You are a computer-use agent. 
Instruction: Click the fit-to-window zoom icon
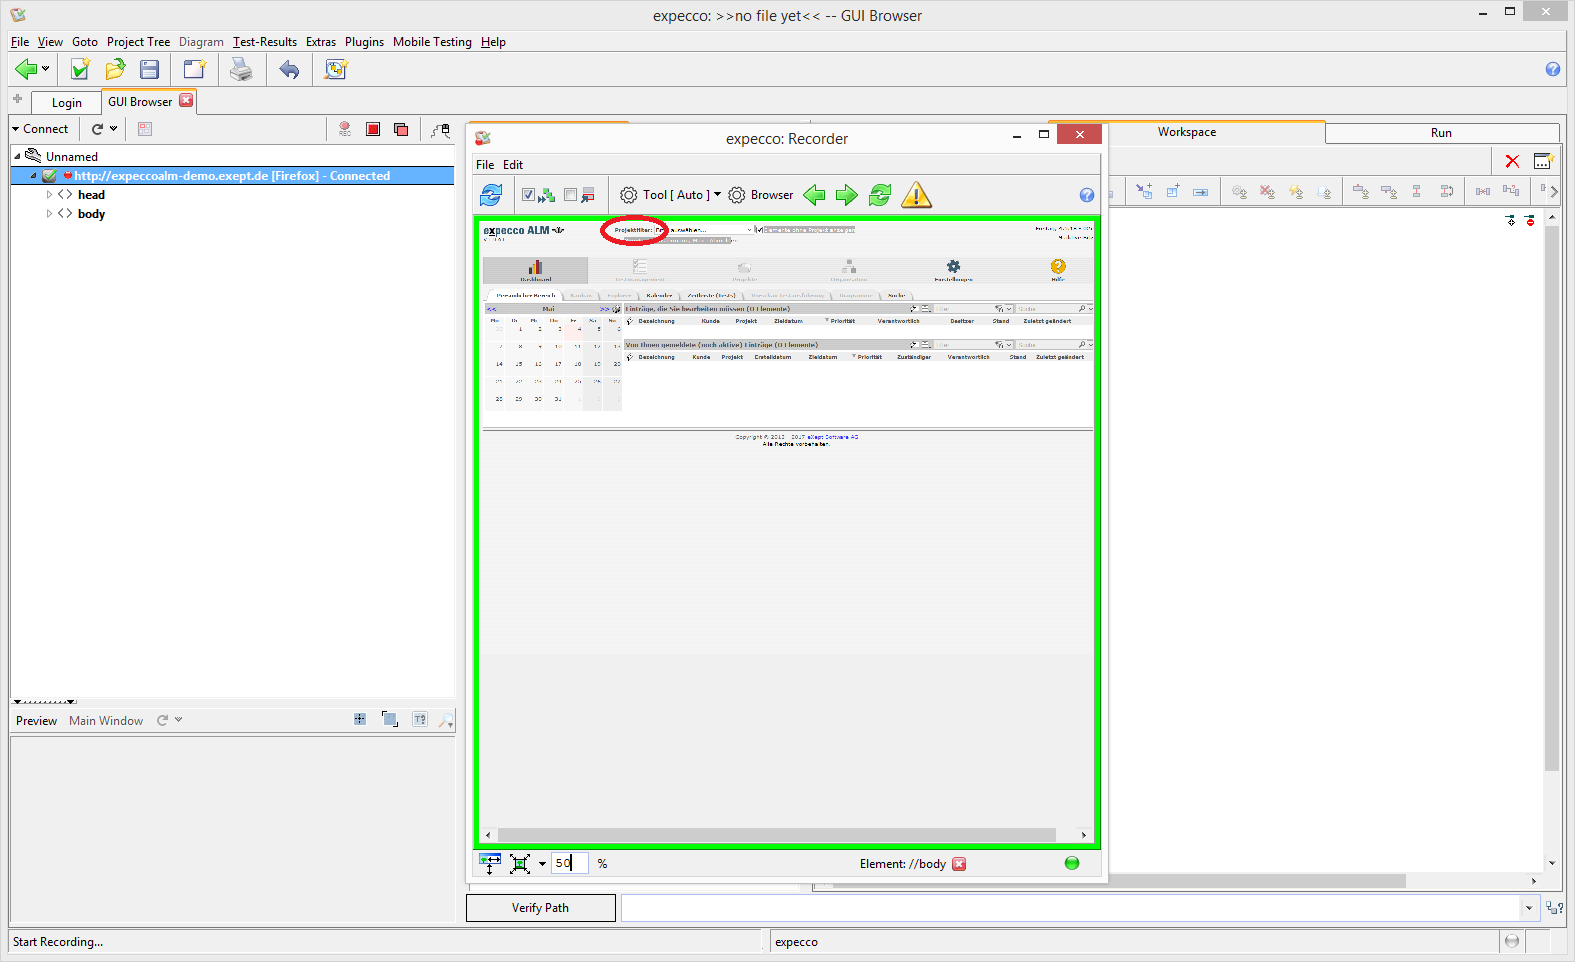click(520, 864)
